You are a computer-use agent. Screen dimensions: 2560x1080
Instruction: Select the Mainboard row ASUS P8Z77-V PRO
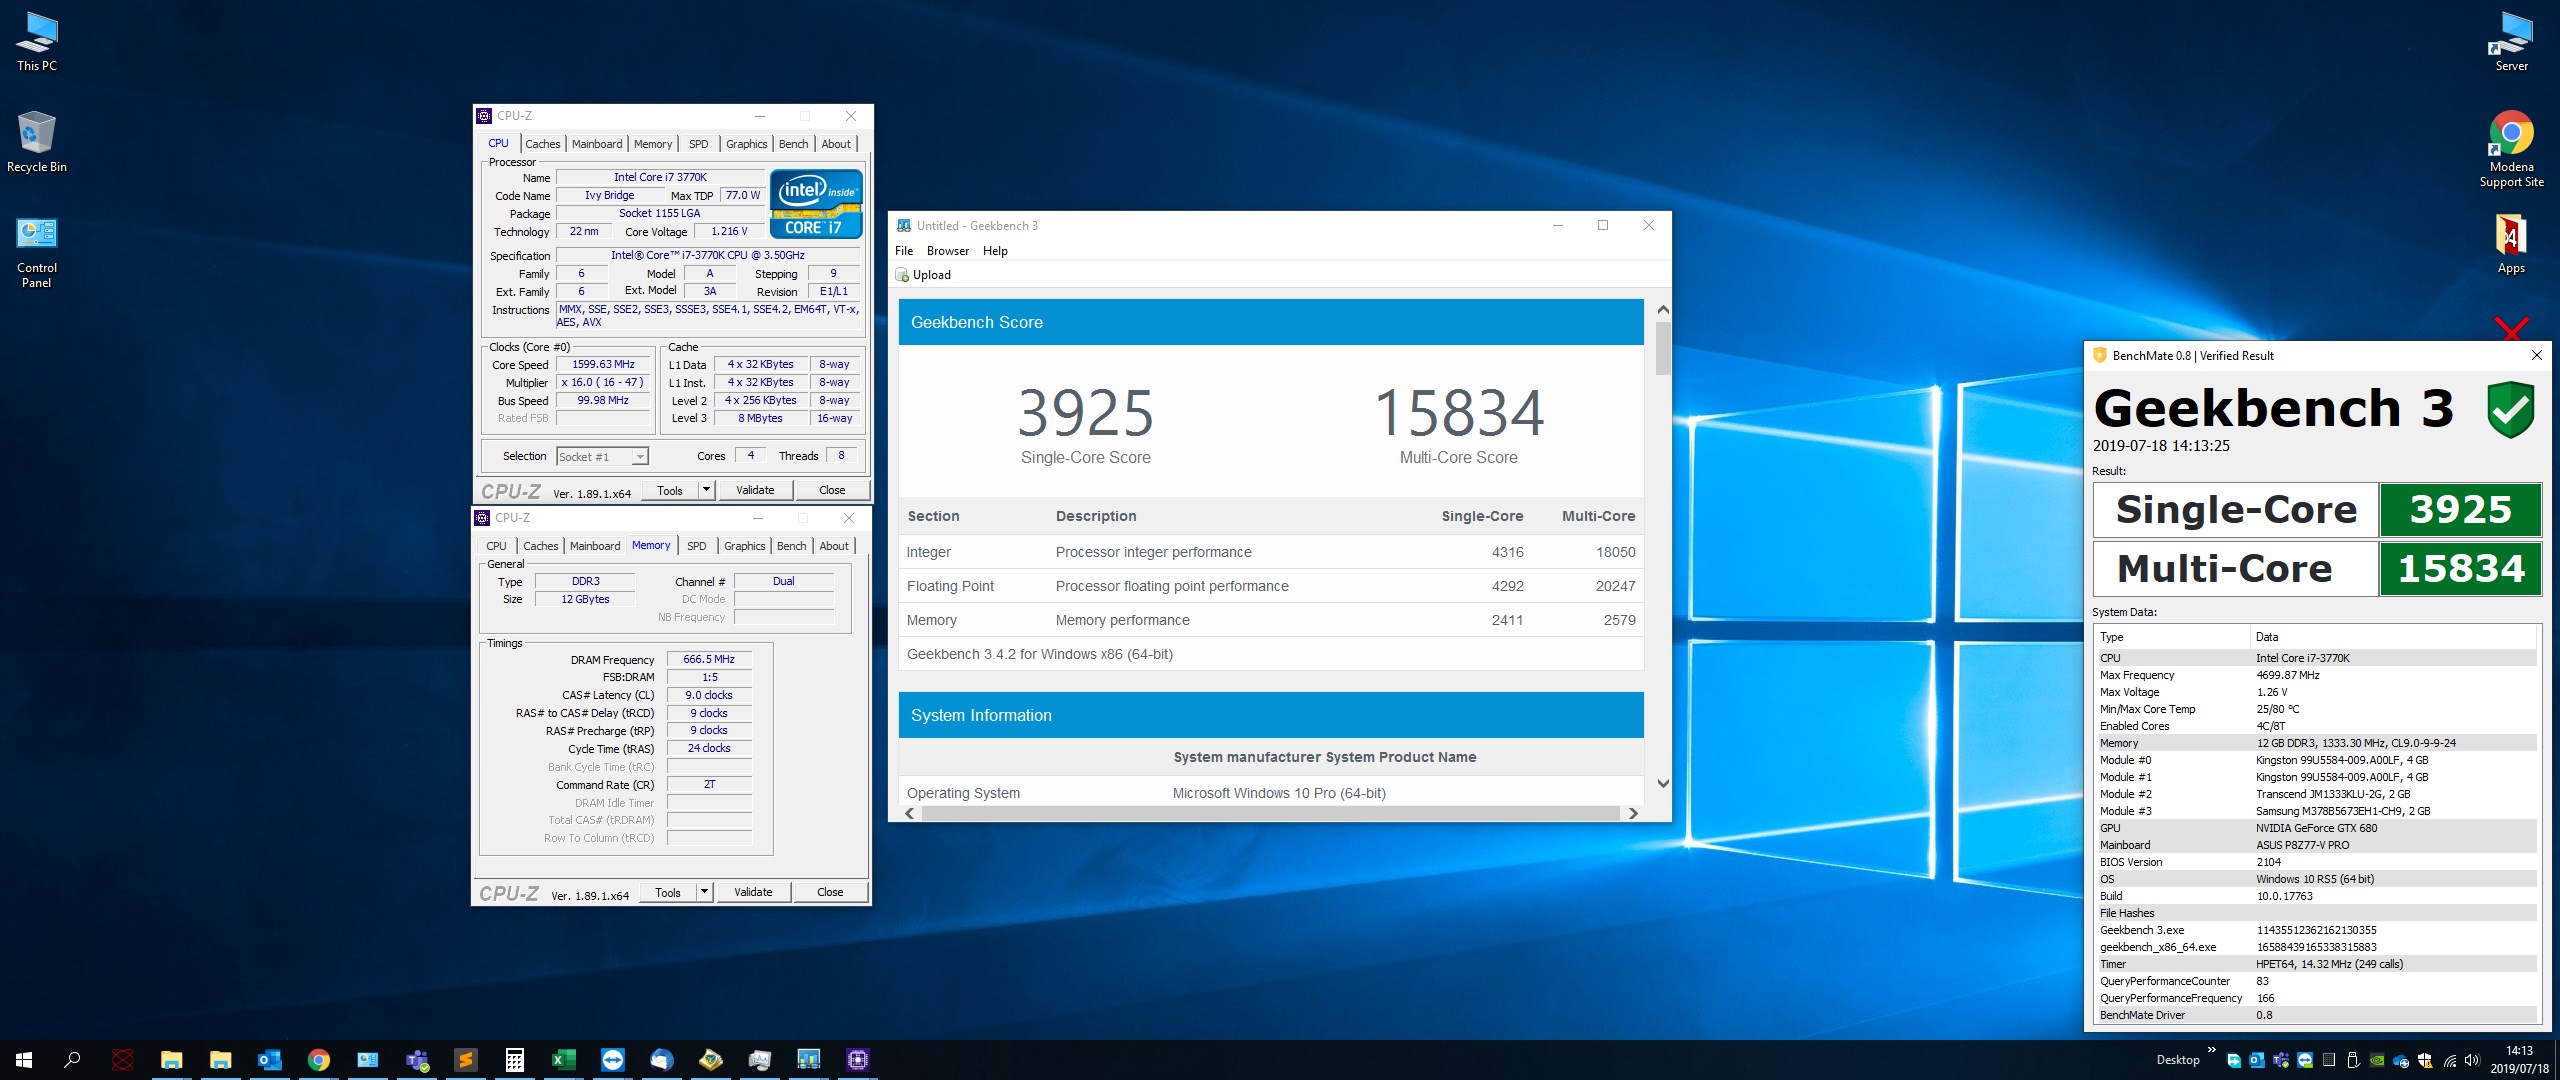2315,845
